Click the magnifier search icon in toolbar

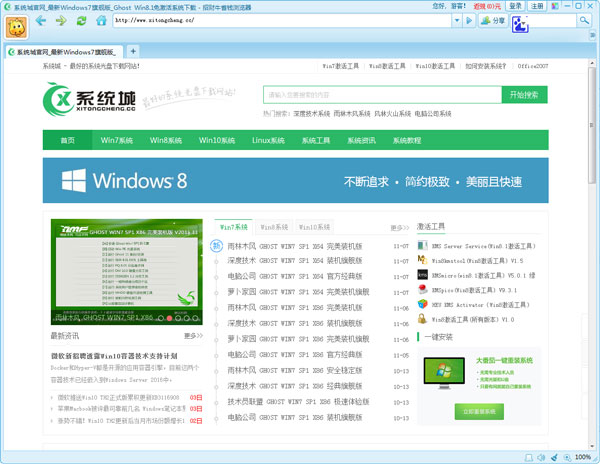tap(584, 21)
